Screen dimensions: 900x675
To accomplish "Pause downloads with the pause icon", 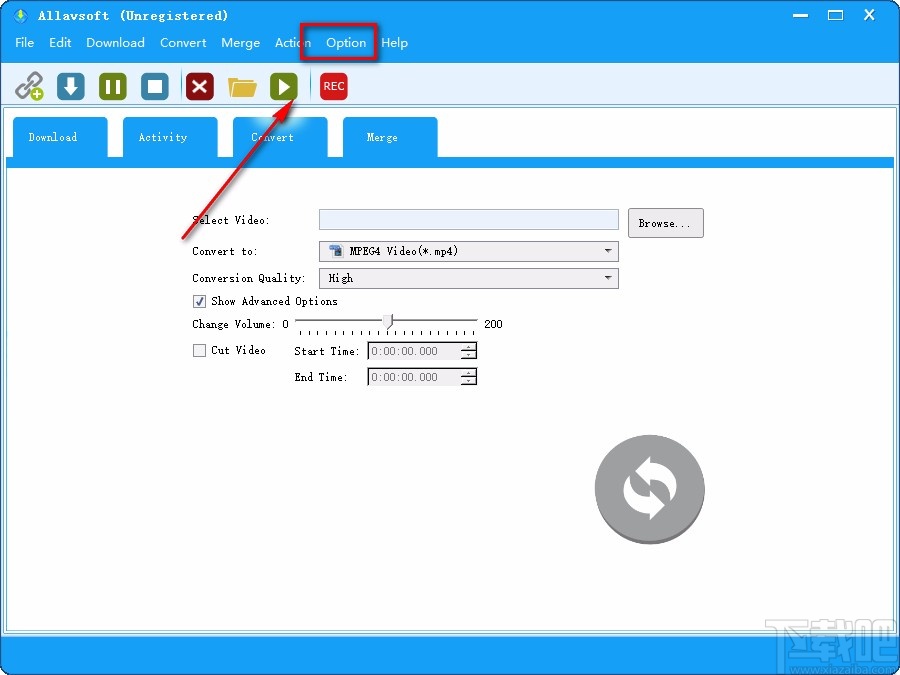I will tap(113, 87).
